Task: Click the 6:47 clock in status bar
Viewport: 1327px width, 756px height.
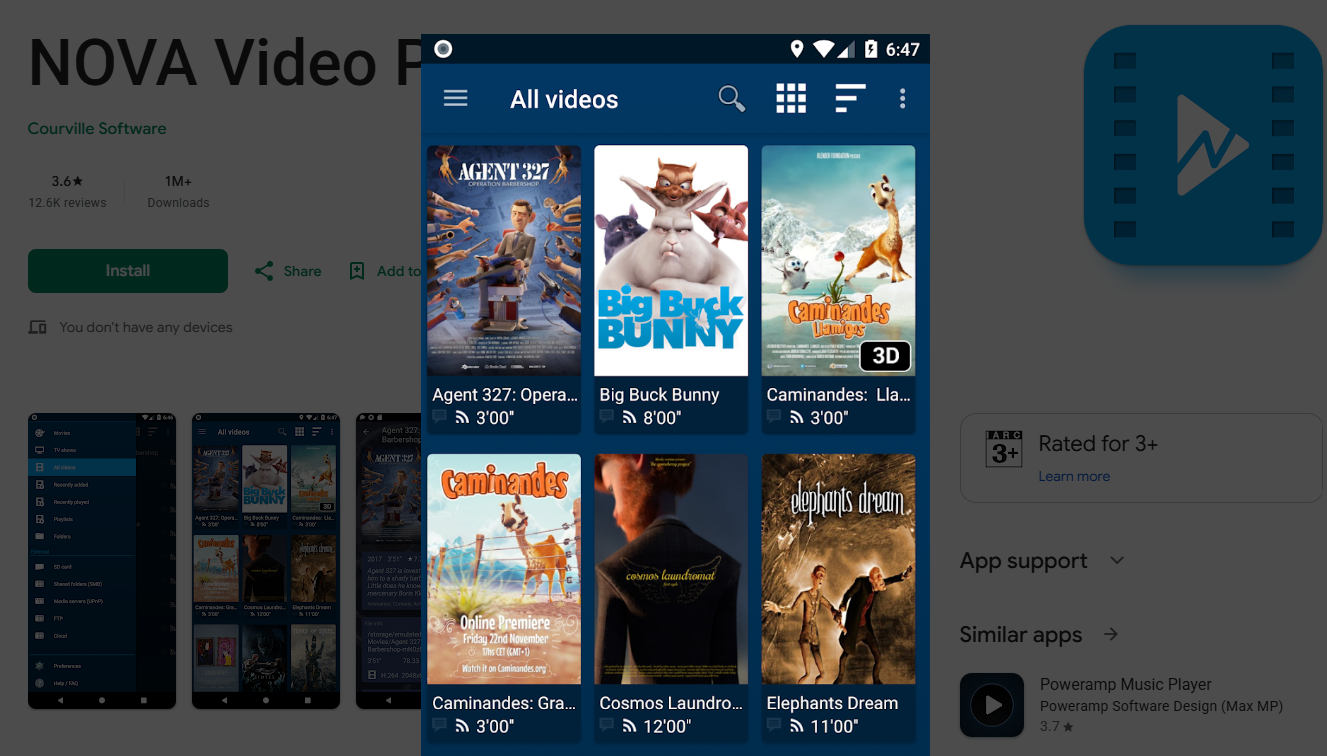Action: (x=903, y=49)
